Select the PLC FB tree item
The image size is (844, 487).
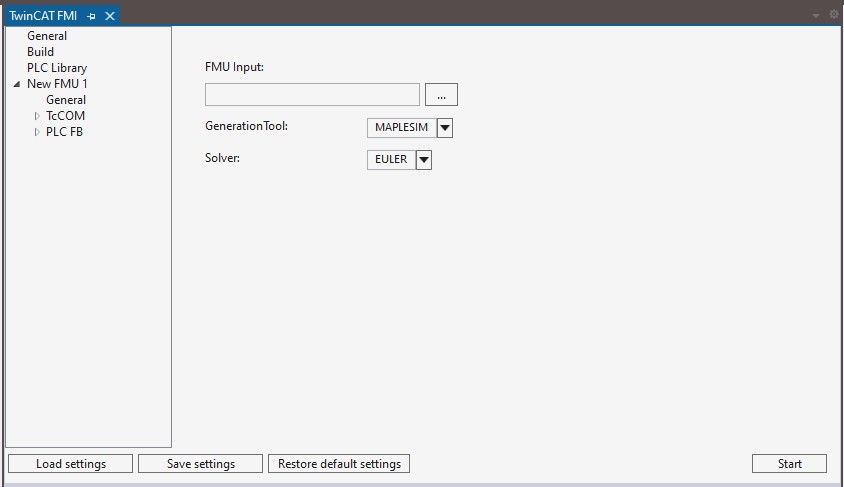tap(64, 132)
